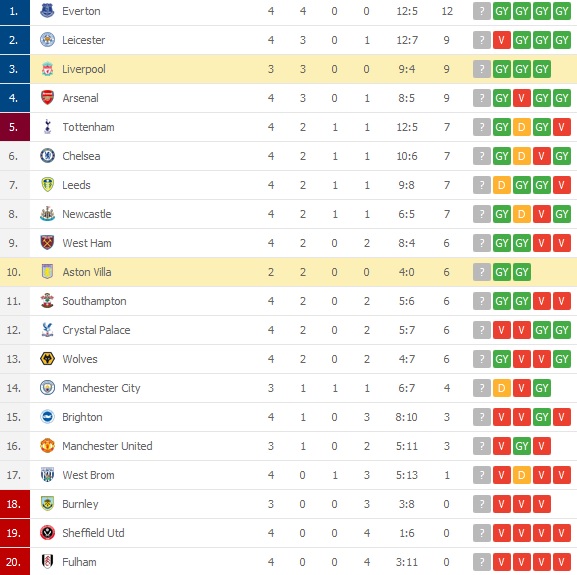Select the Brighton row in standings
This screenshot has height=575, width=577.
click(x=288, y=417)
